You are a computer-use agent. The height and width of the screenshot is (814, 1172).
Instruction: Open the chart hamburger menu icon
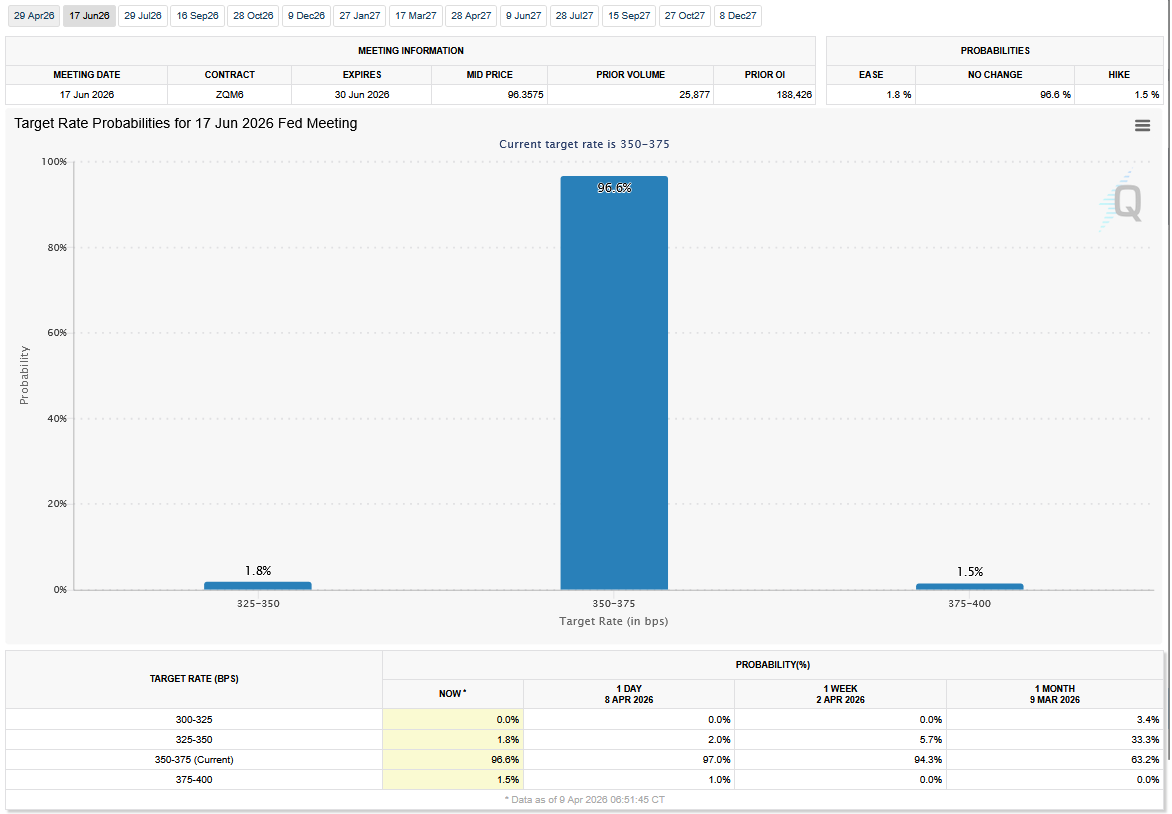click(1142, 125)
